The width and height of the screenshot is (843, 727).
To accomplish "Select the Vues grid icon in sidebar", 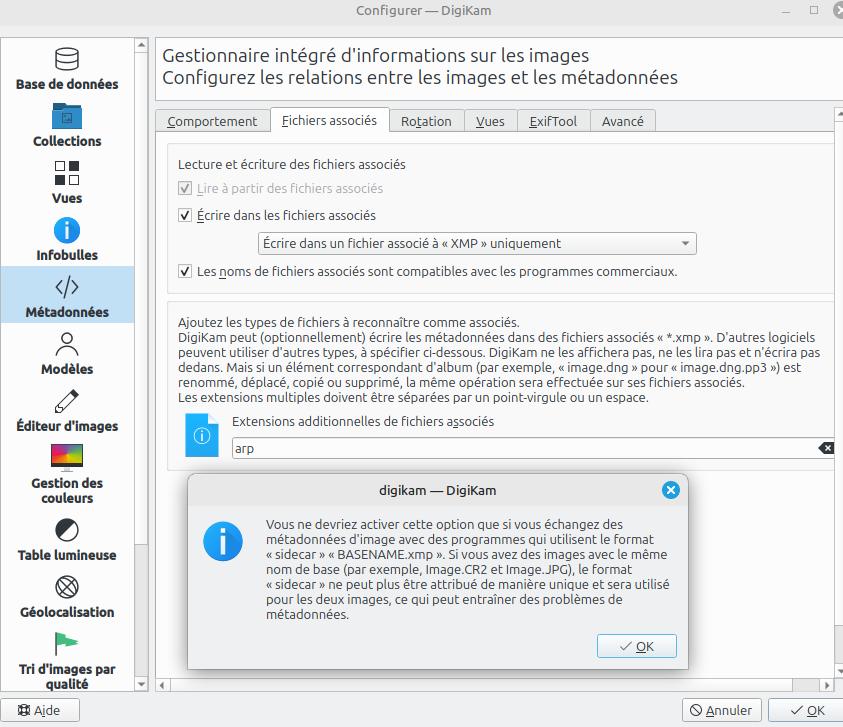I will point(67,173).
